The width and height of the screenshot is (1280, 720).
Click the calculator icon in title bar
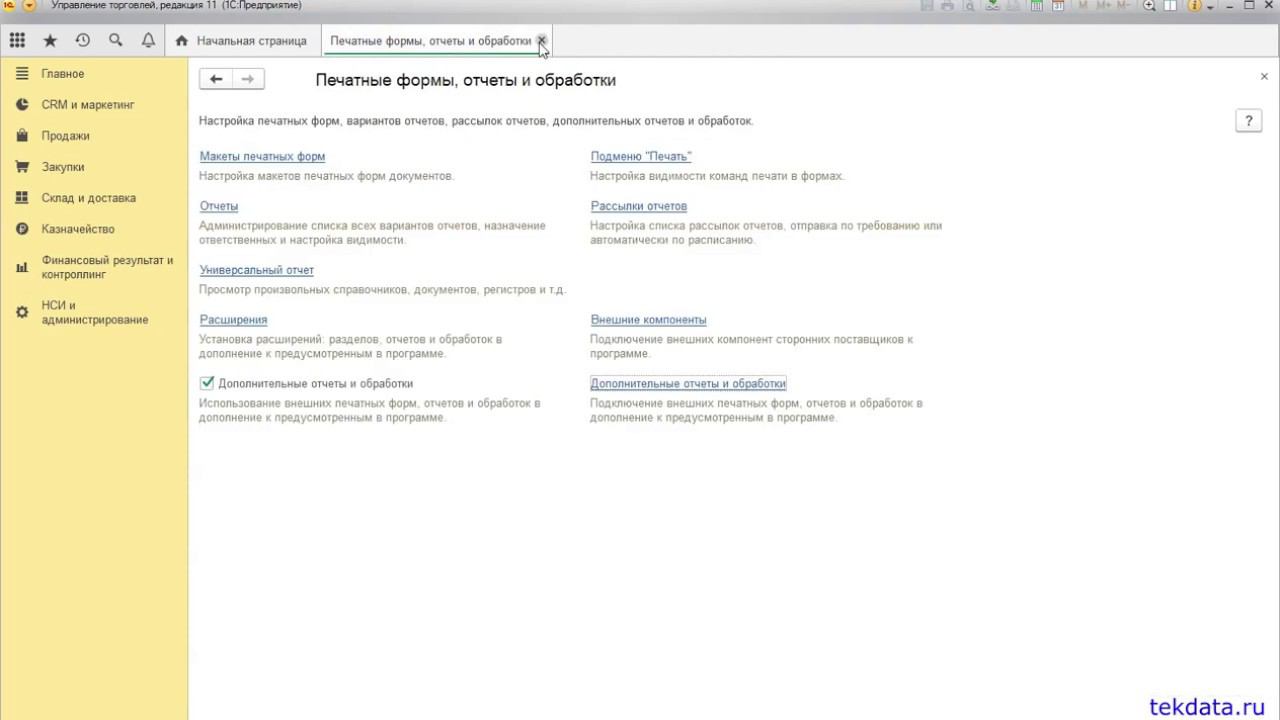point(1037,6)
